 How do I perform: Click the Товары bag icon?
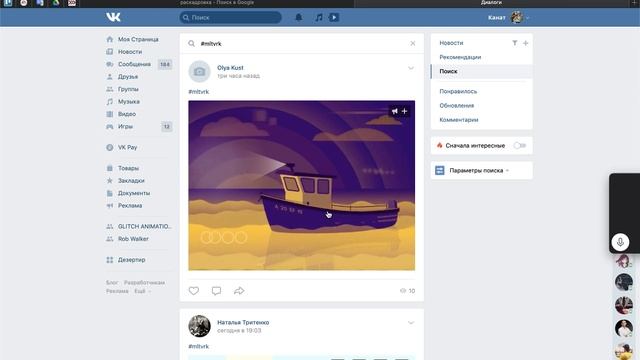[x=110, y=168]
